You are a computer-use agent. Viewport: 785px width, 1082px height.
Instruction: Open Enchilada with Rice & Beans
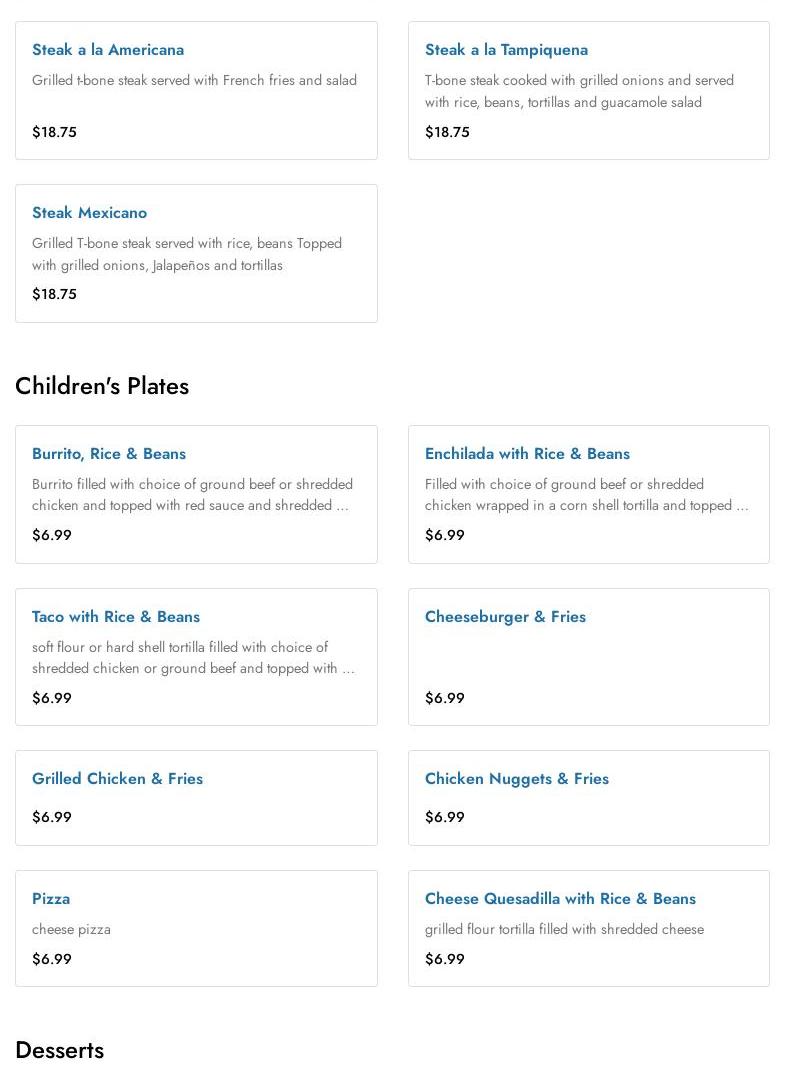coord(527,454)
